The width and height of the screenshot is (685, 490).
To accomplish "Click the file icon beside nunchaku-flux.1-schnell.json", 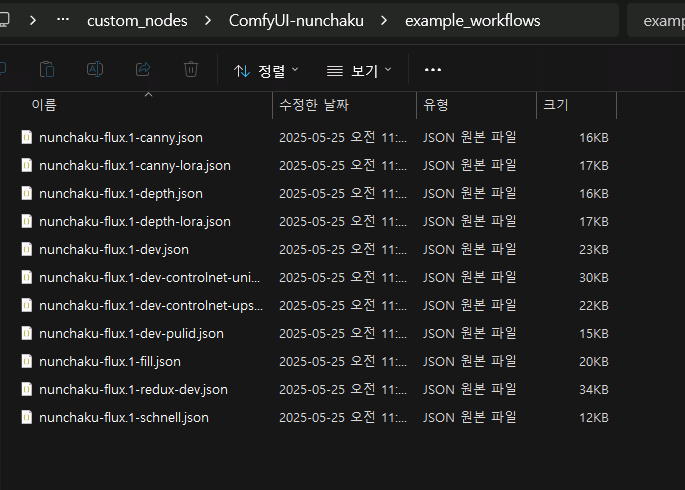I will (x=27, y=417).
